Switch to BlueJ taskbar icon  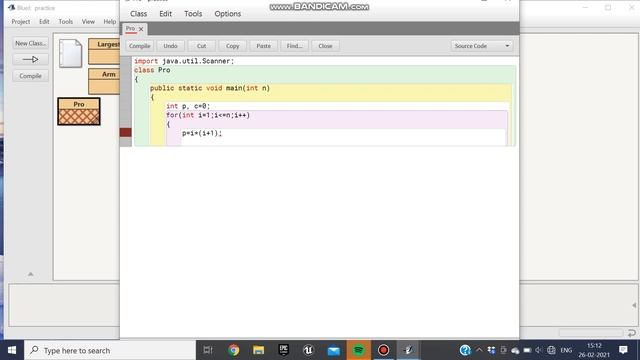coord(408,350)
